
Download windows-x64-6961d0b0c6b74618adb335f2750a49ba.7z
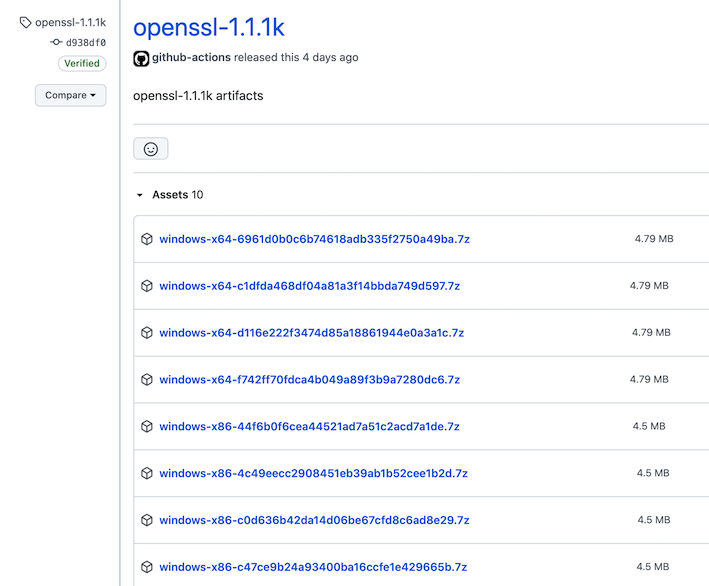coord(314,239)
